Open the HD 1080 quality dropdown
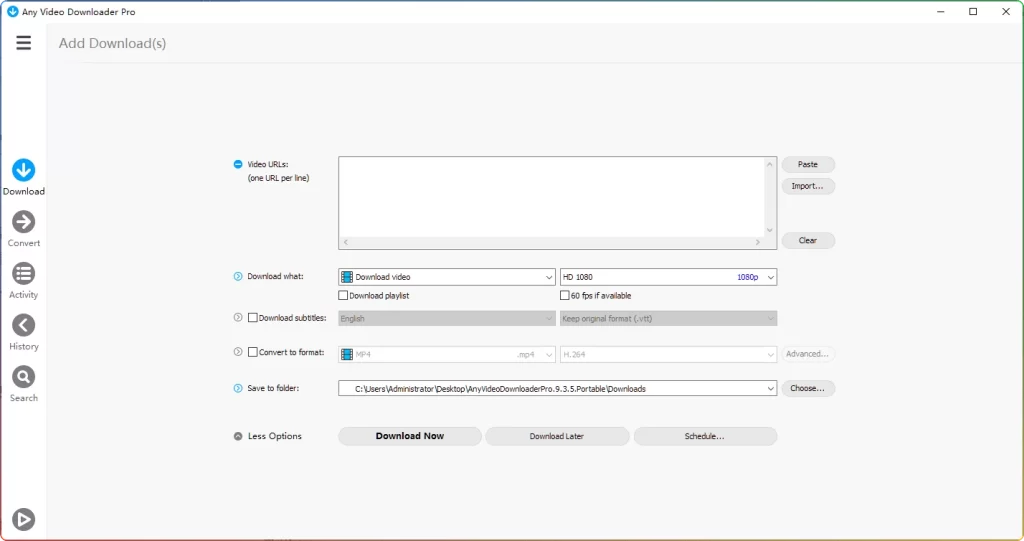Viewport: 1024px width, 541px height. (x=668, y=277)
